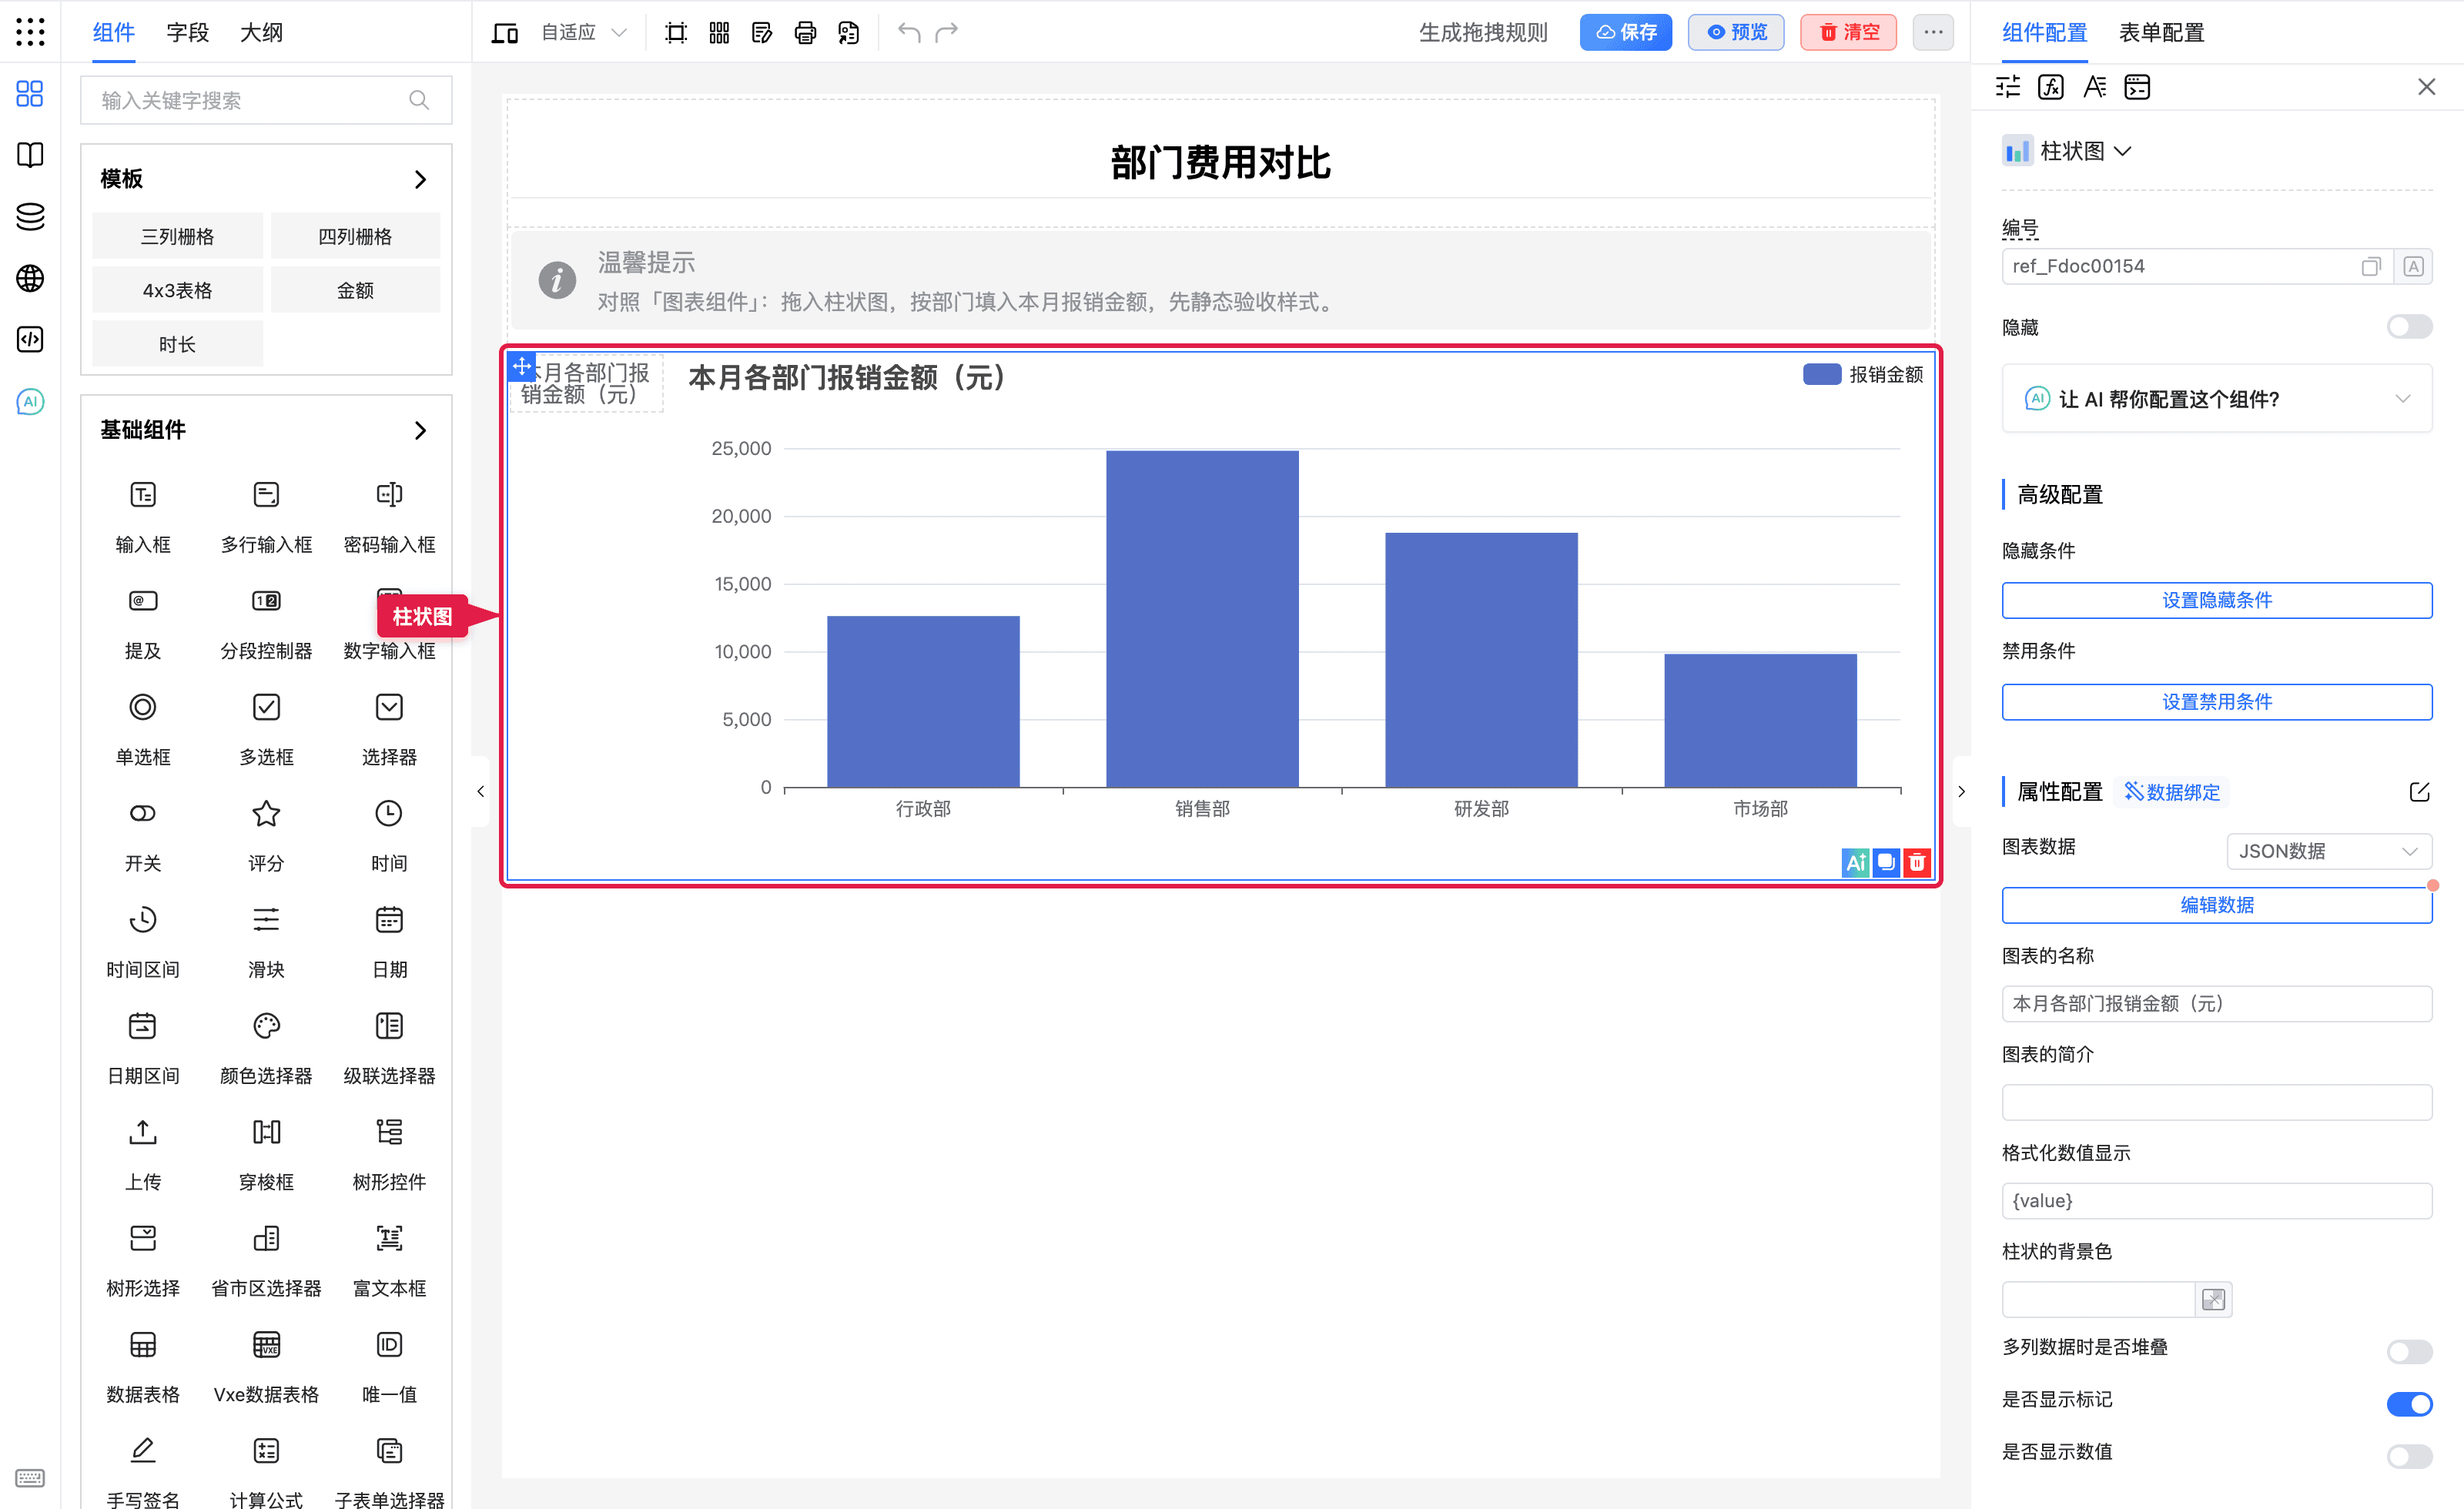Open the events panel tab icon
Viewport: 2464px width, 1509px height.
click(x=2137, y=87)
